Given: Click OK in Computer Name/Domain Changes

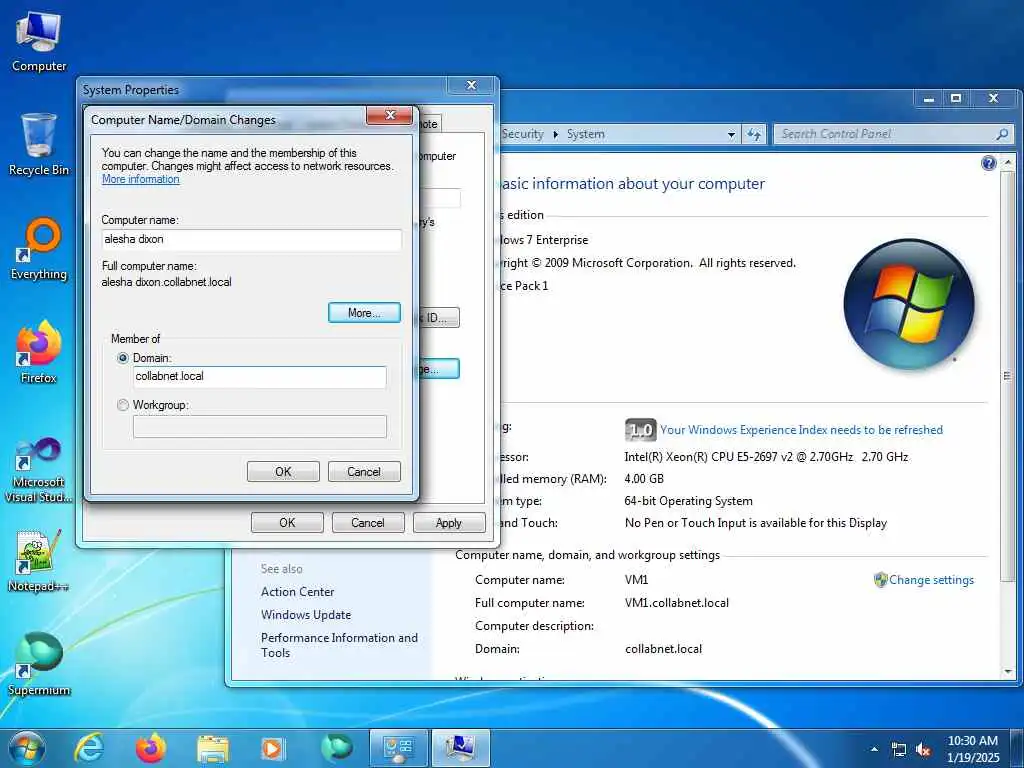Looking at the screenshot, I should coord(283,472).
